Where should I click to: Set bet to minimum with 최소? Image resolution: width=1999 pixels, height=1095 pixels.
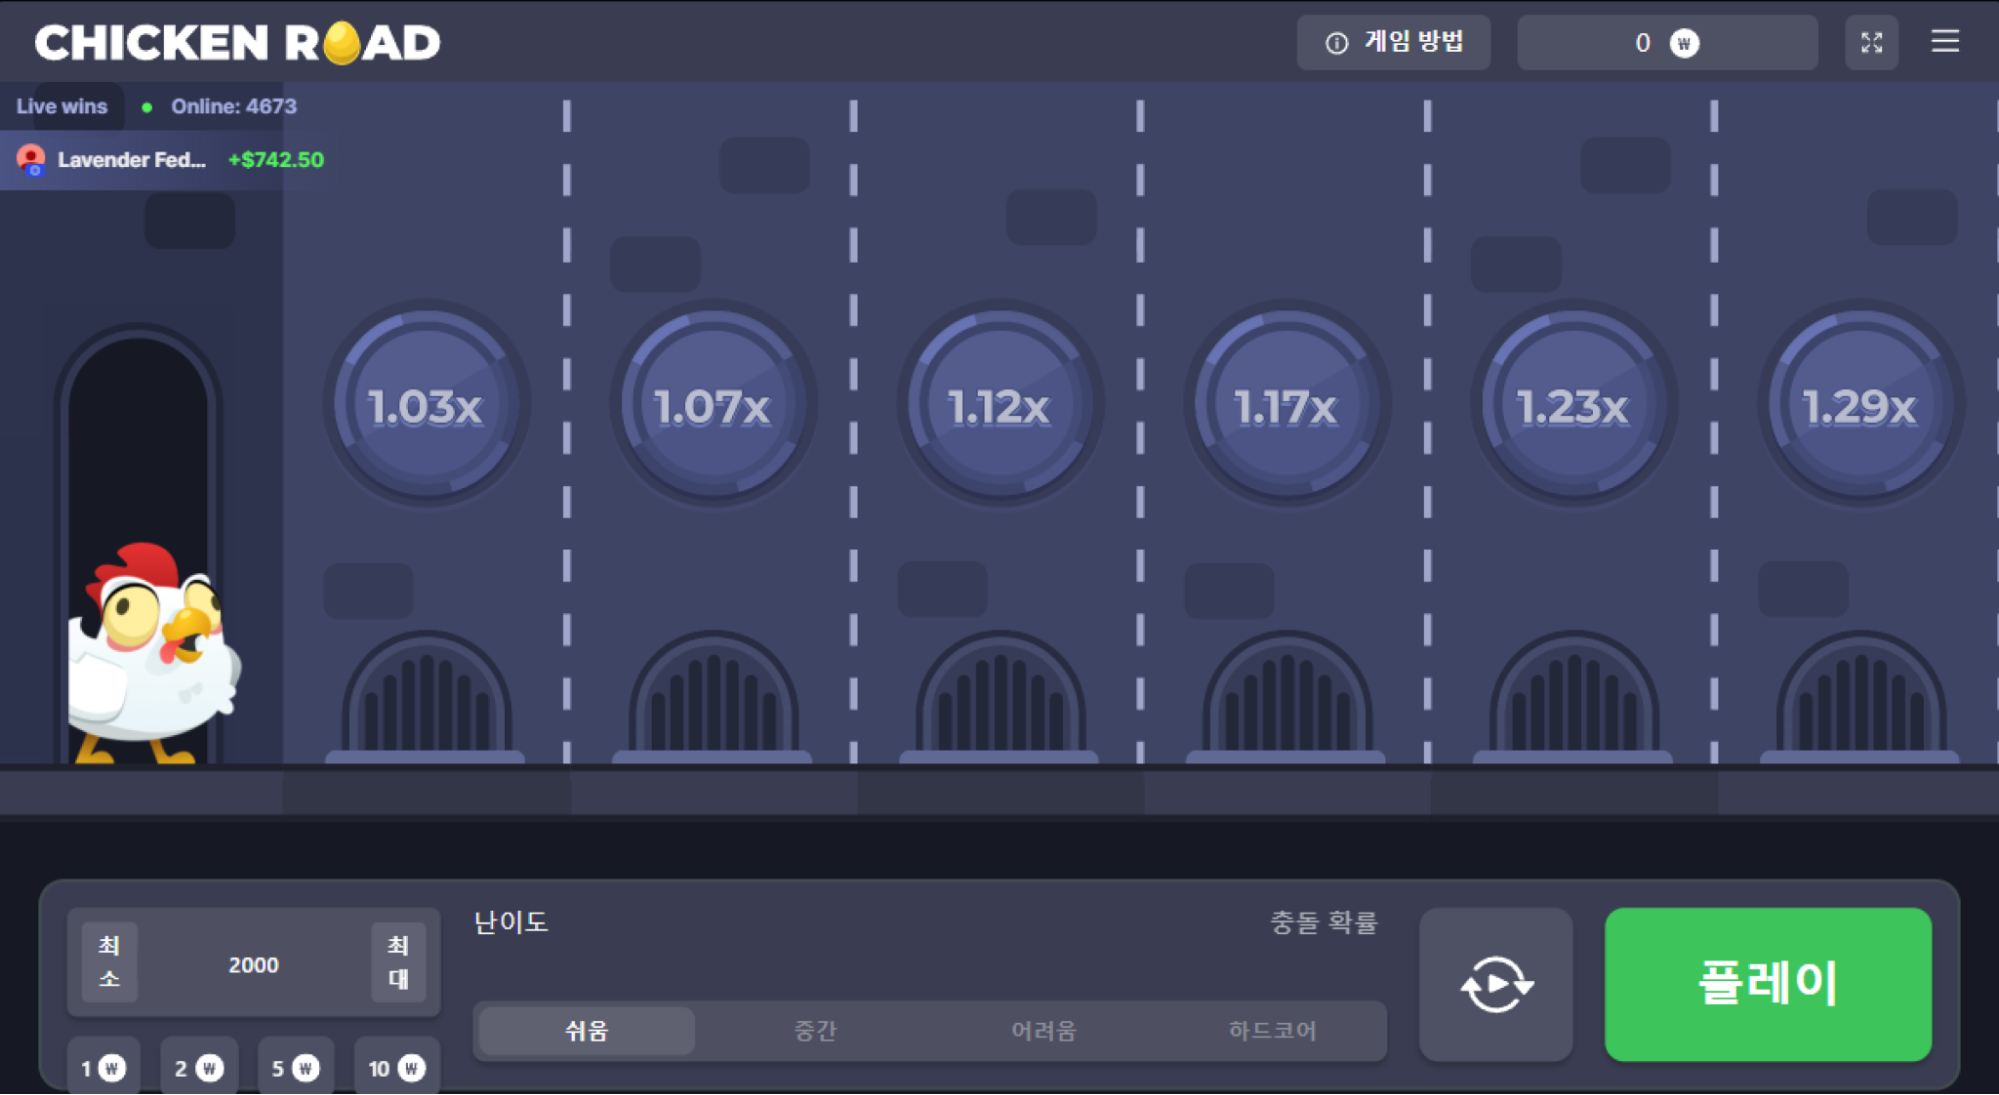109,962
